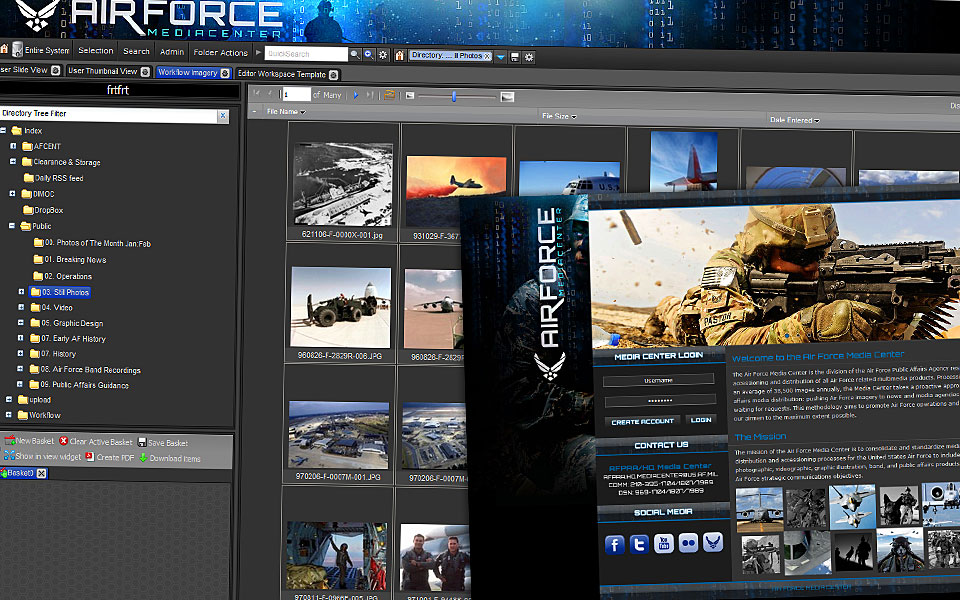Expand the AFCENT folder
The width and height of the screenshot is (960, 600).
click(13, 146)
